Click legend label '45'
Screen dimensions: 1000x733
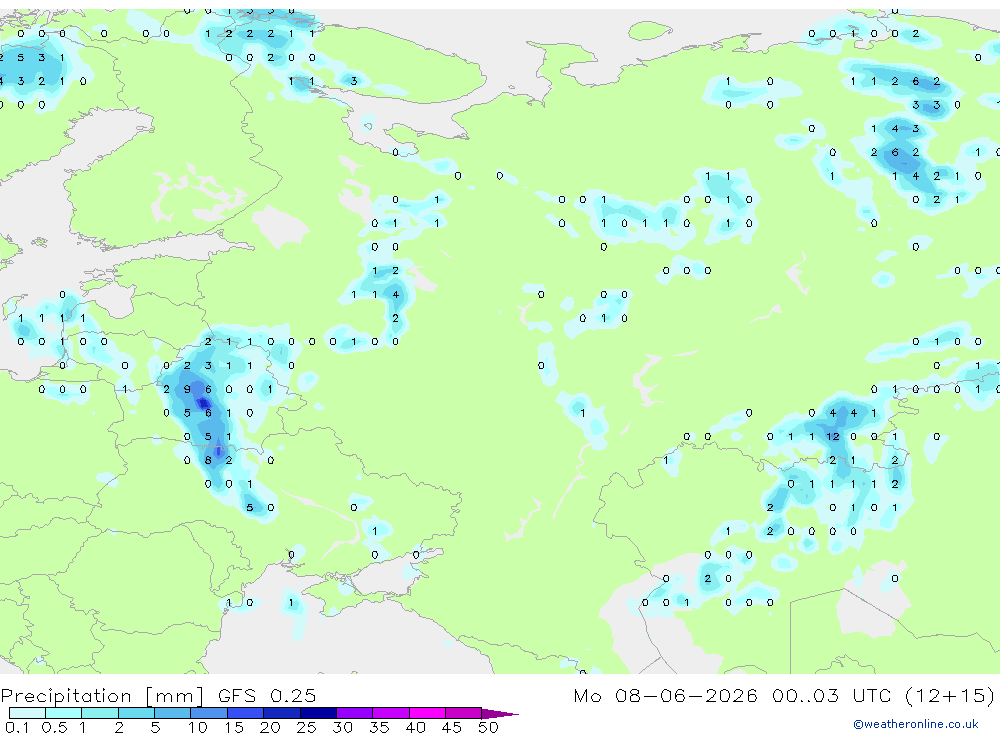pos(452,727)
